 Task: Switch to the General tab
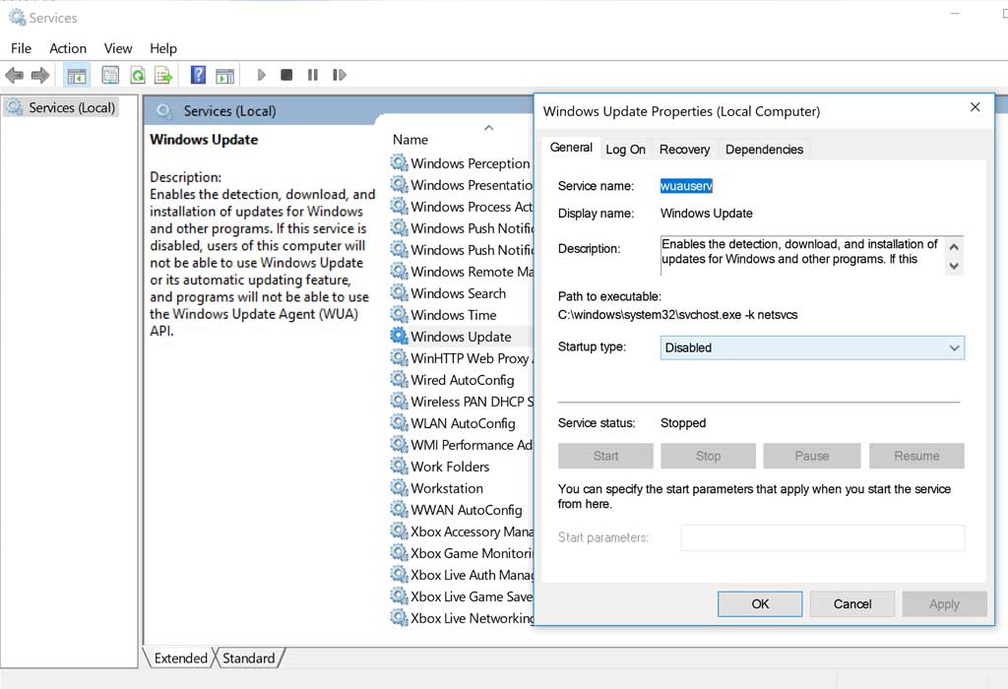(x=571, y=148)
